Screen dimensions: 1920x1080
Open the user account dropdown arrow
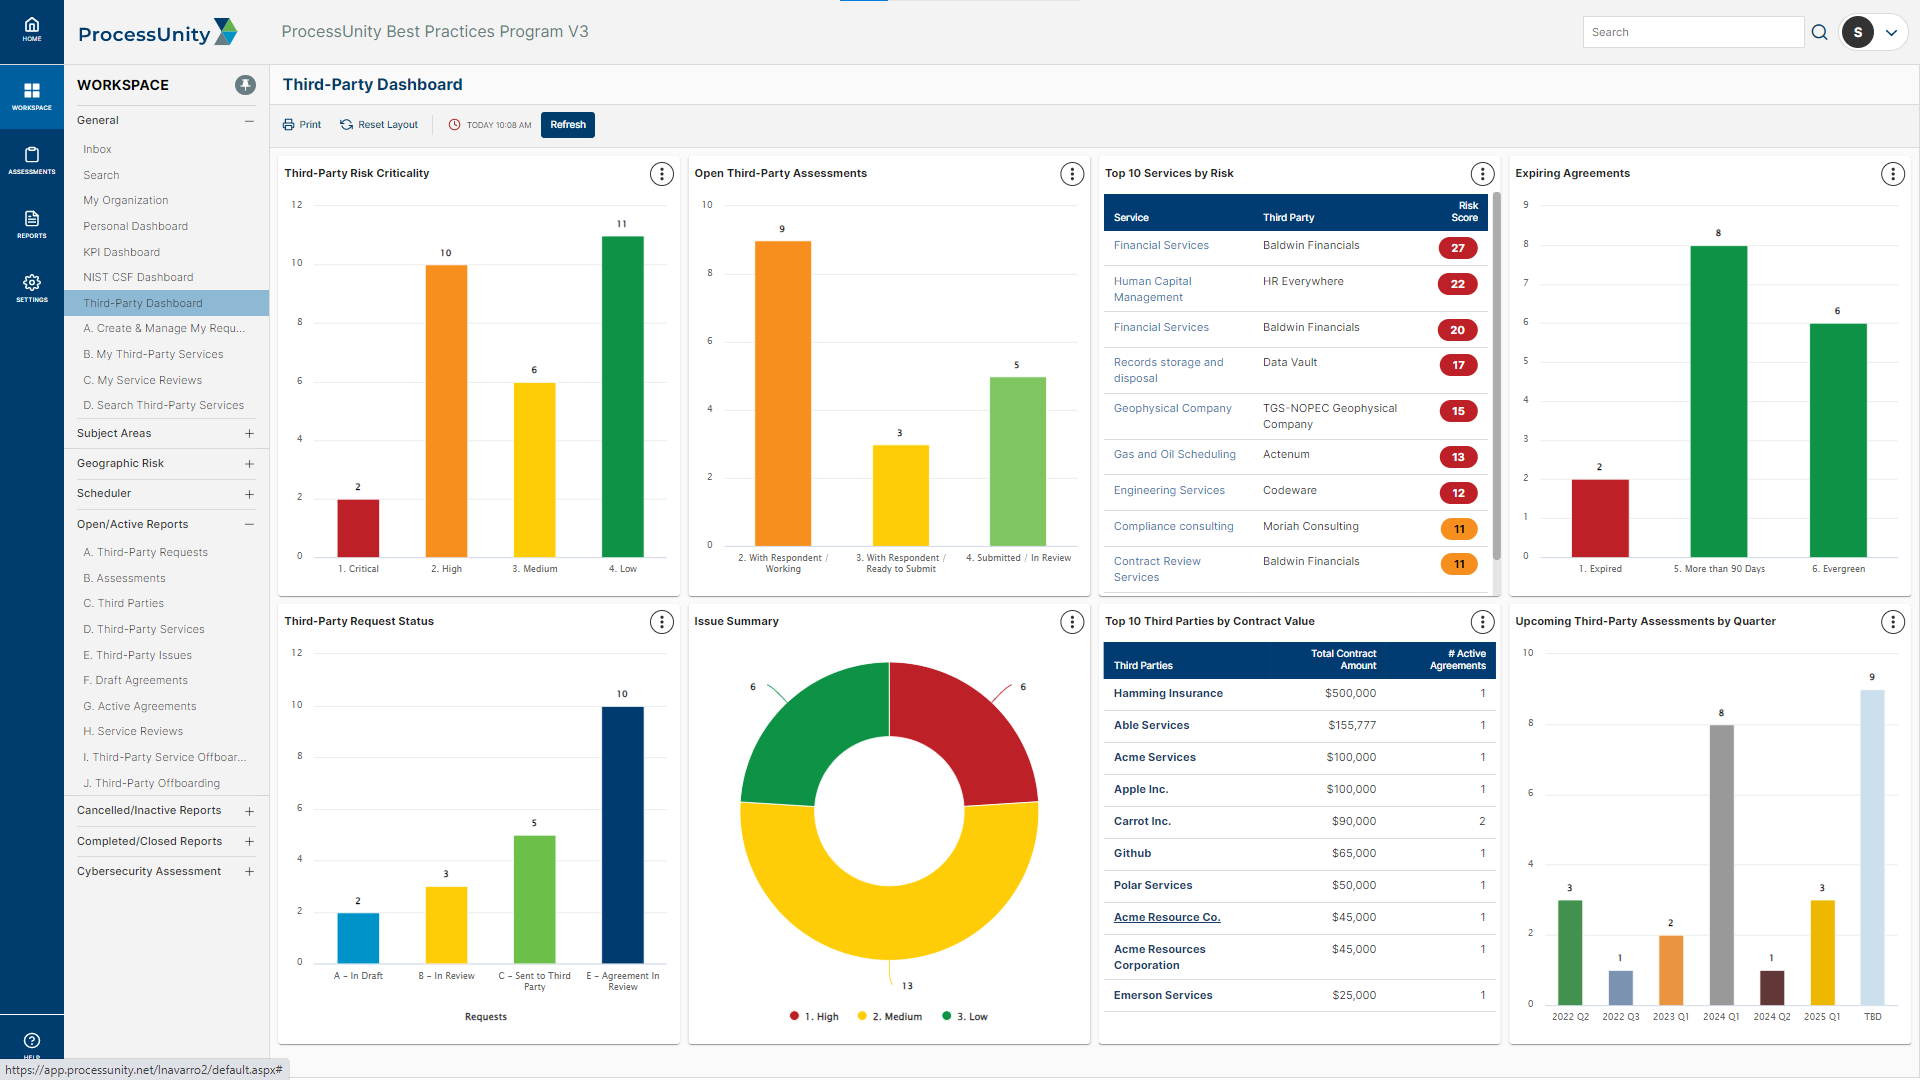click(x=1891, y=32)
